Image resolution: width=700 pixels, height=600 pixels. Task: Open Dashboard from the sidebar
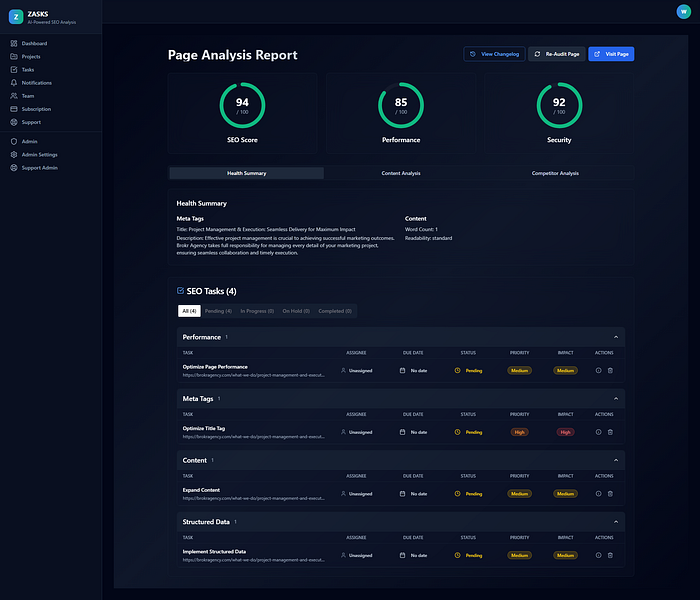(33, 44)
